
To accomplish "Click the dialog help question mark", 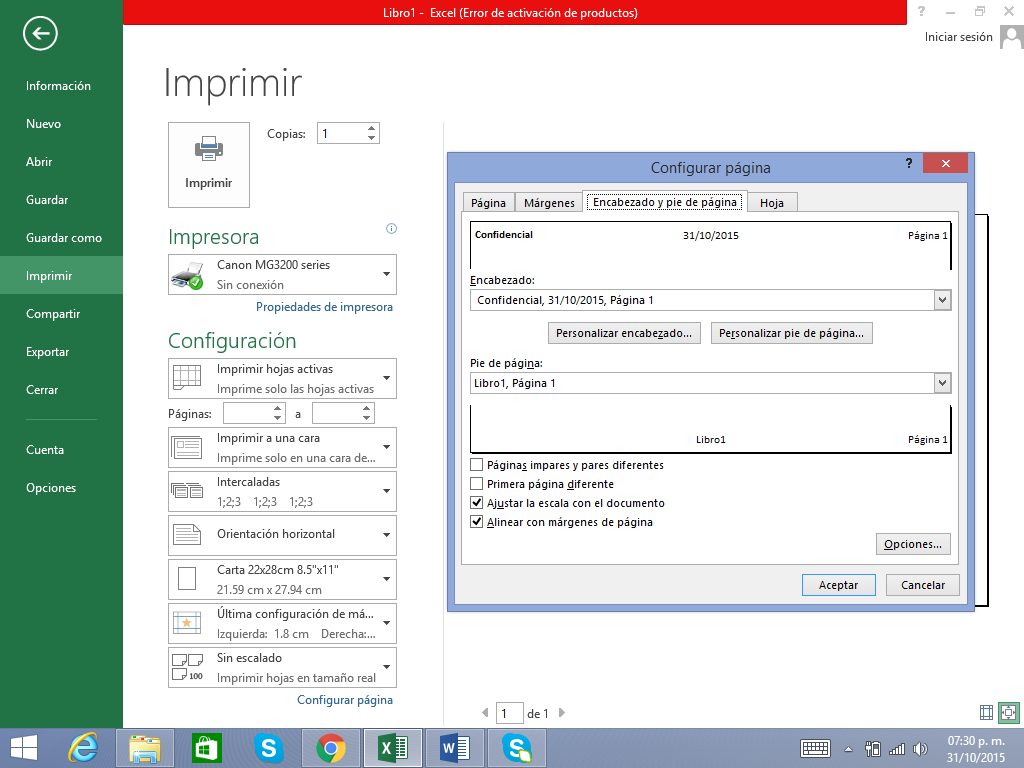I will pos(909,163).
